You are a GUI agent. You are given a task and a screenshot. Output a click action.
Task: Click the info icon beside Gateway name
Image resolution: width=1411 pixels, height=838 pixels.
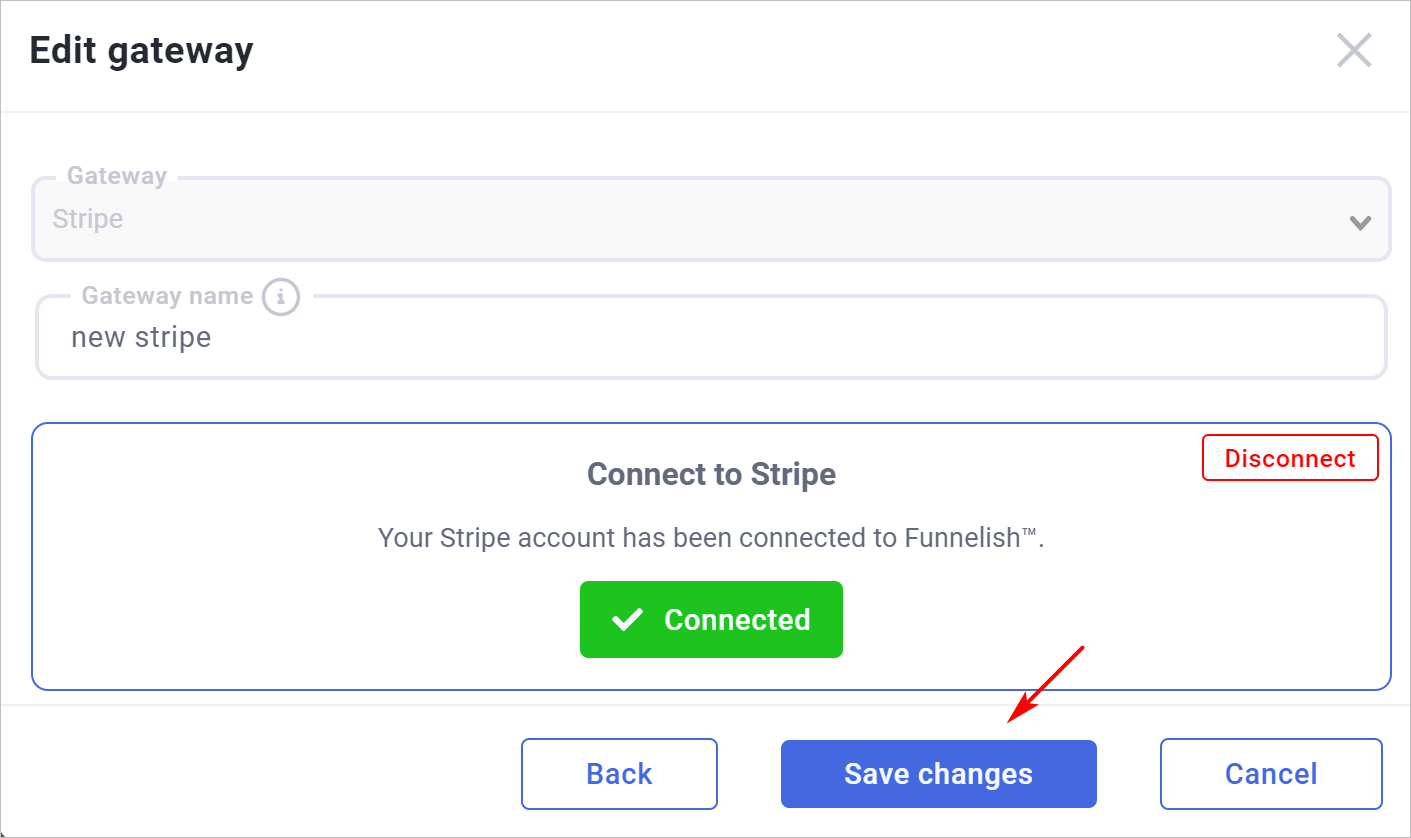coord(281,297)
